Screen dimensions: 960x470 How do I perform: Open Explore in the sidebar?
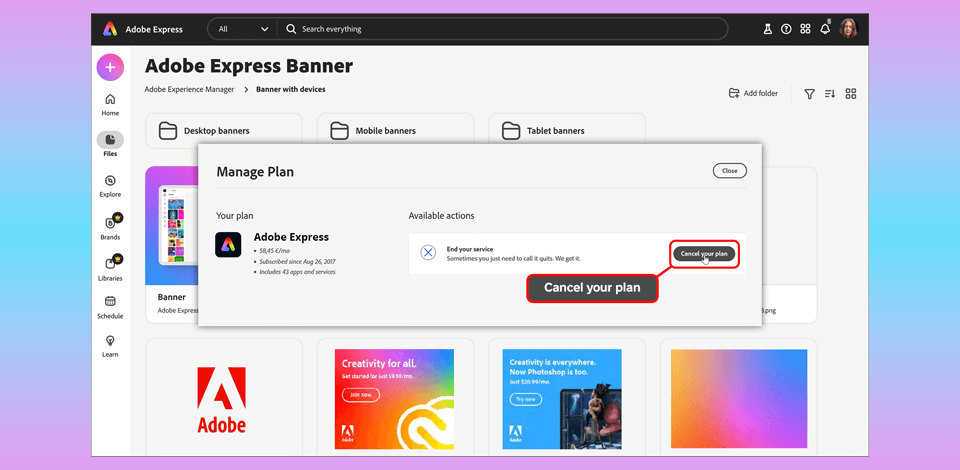click(110, 186)
